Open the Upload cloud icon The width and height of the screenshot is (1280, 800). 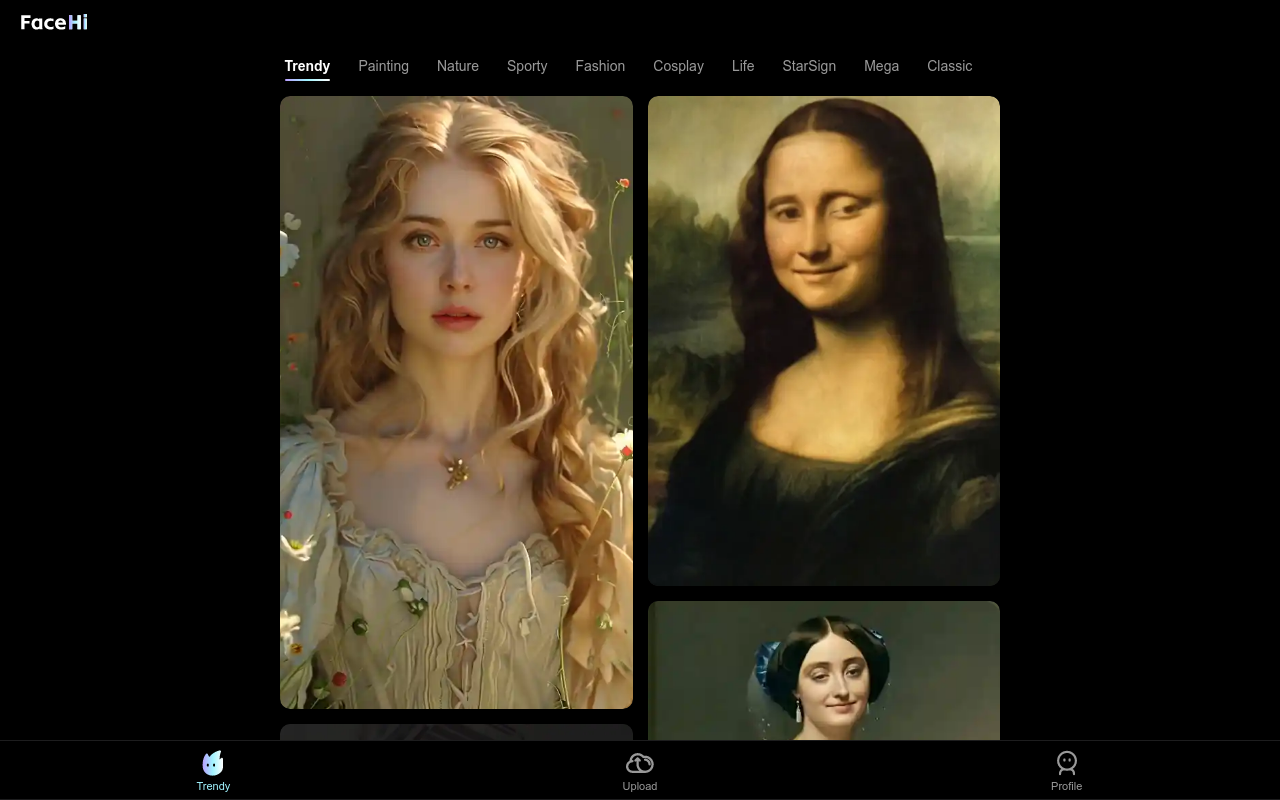click(x=640, y=764)
